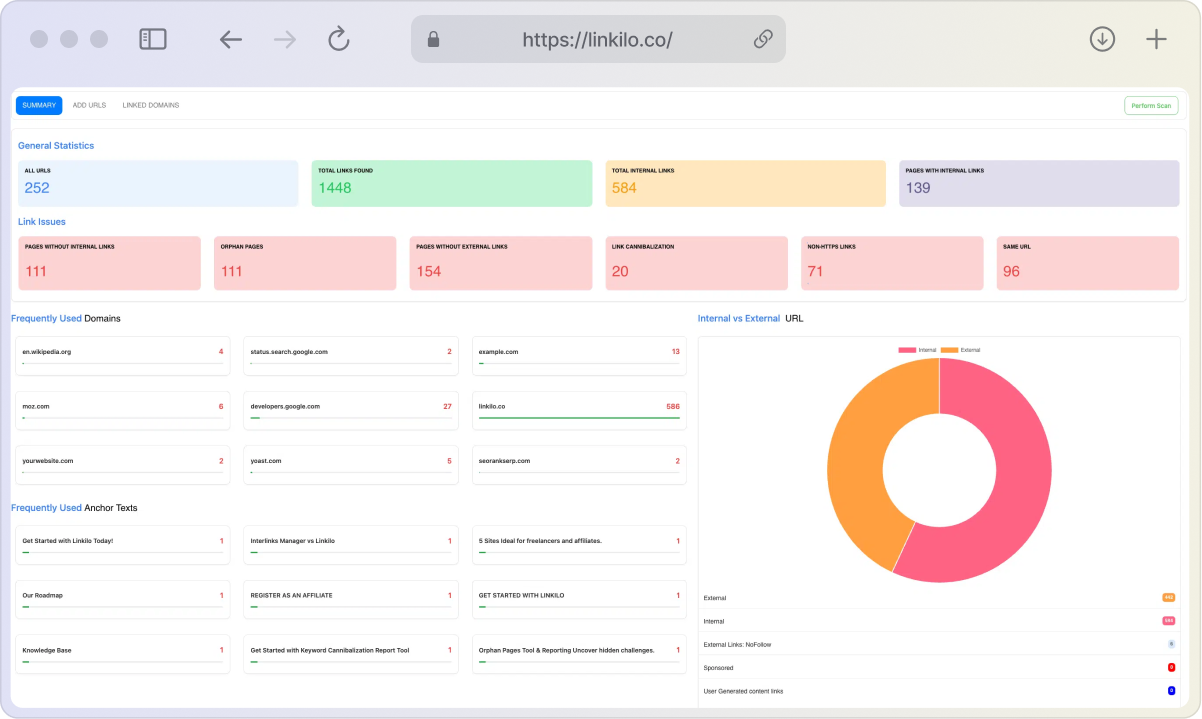Open the Add URLs tab

pyautogui.click(x=89, y=105)
